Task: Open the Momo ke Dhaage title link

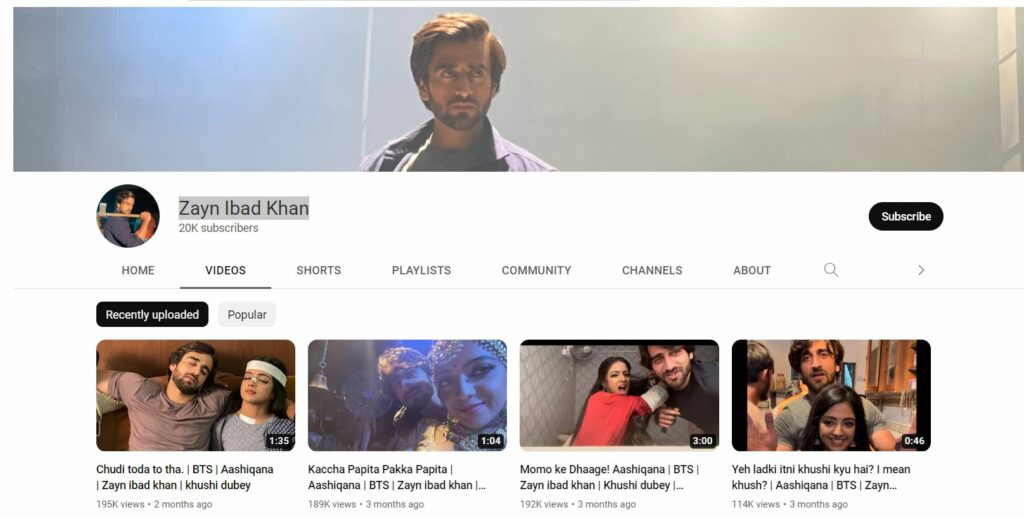Action: coord(609,477)
